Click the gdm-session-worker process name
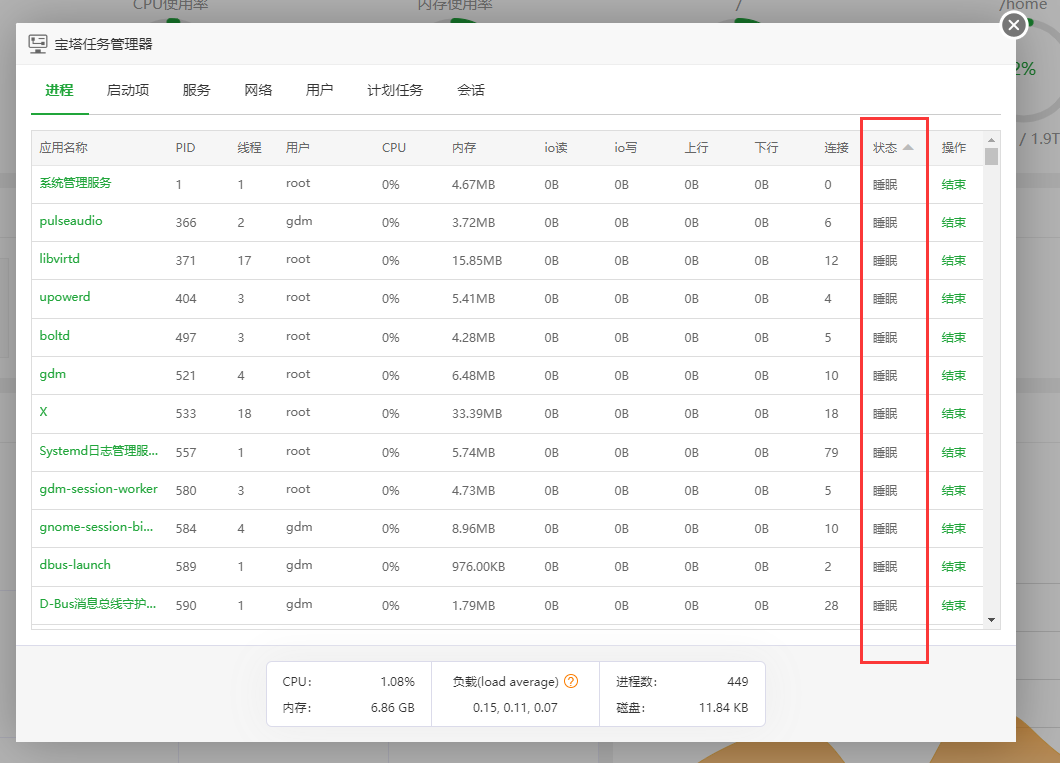 pyautogui.click(x=99, y=489)
